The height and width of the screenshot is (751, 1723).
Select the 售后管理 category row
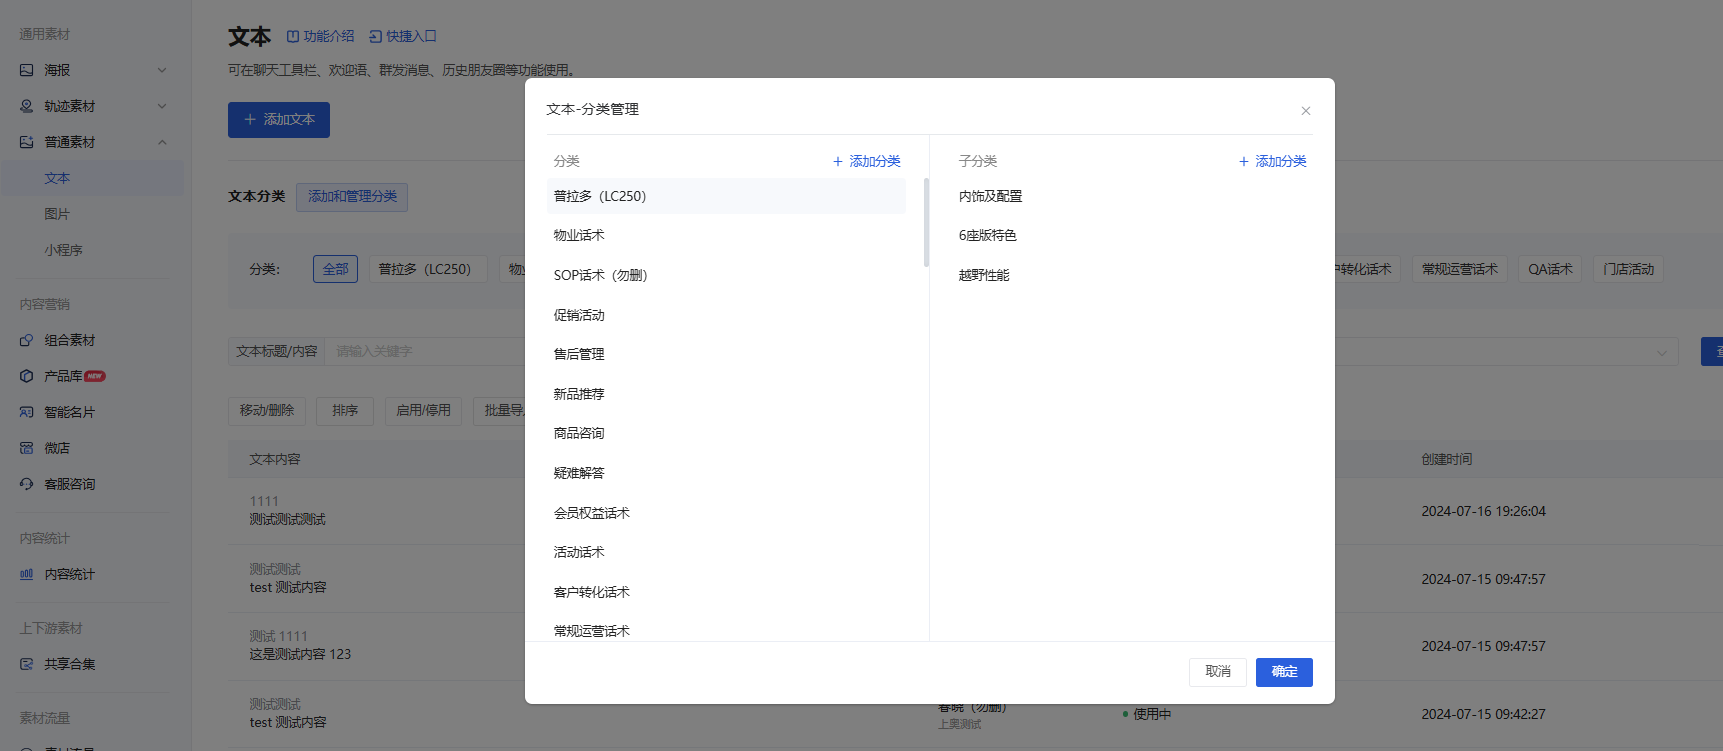pyautogui.click(x=726, y=354)
